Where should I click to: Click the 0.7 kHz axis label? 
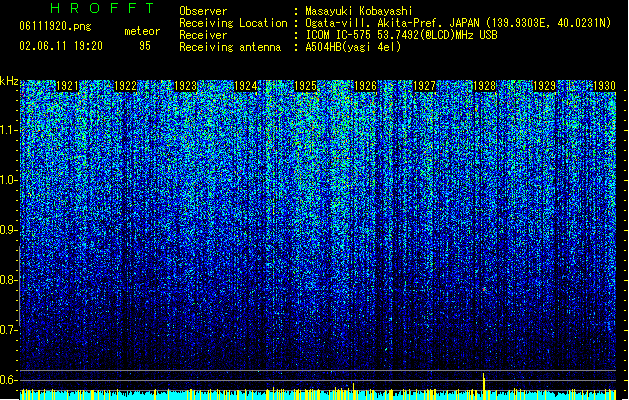pyautogui.click(x=8, y=330)
